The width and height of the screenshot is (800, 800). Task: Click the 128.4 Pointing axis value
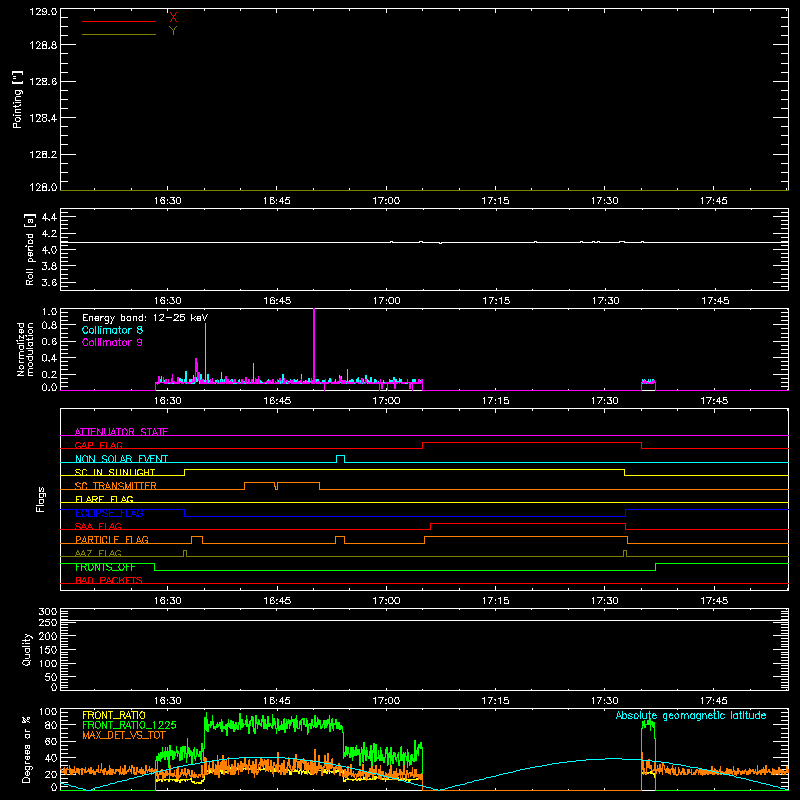click(x=43, y=118)
